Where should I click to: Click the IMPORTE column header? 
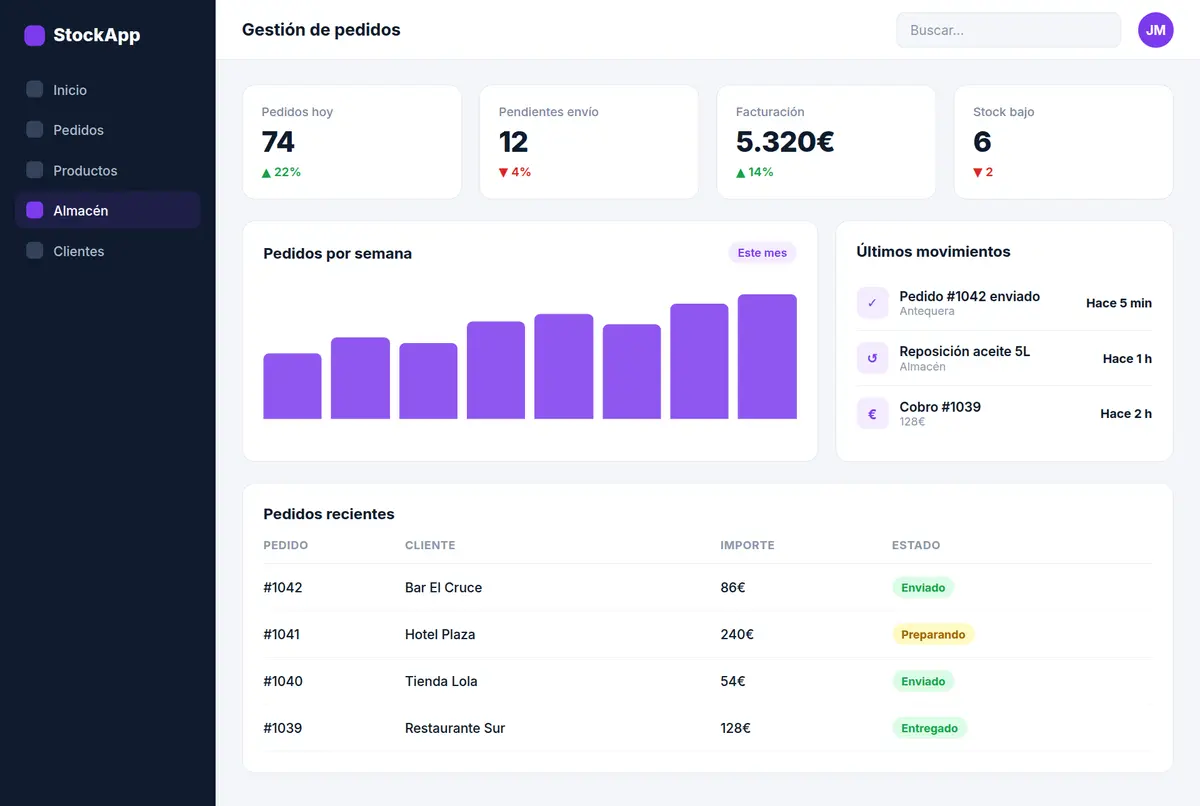747,545
